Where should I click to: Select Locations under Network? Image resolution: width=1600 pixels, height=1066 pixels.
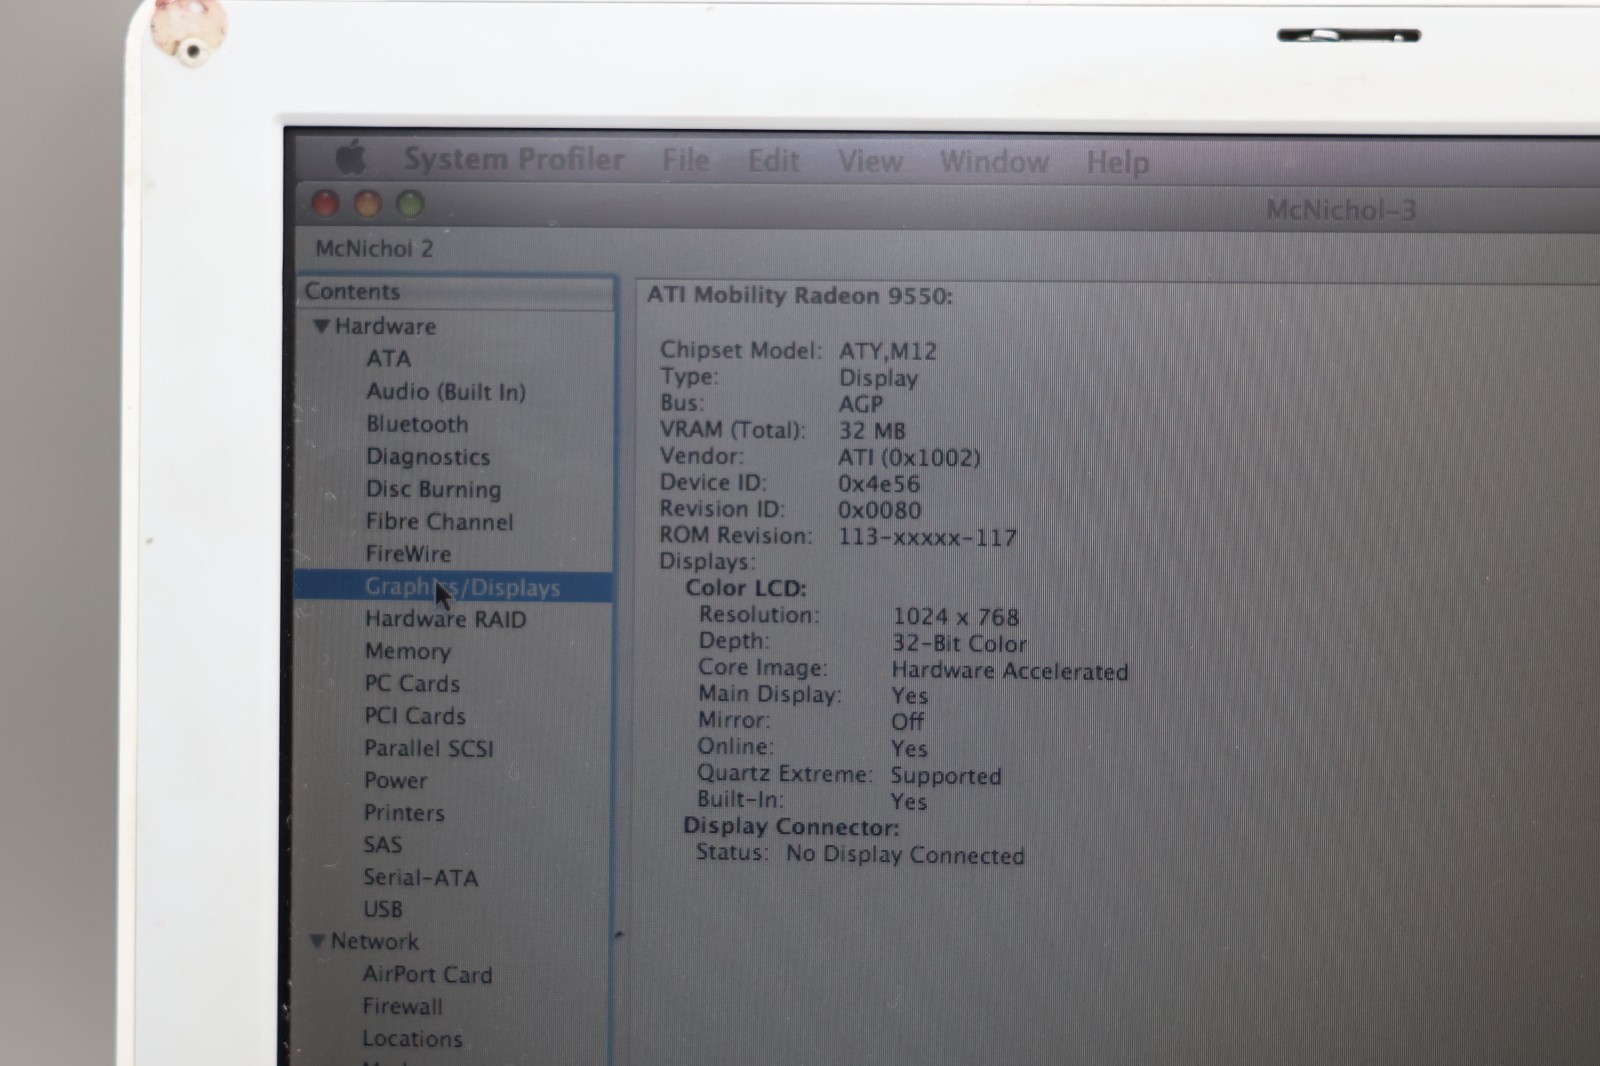coord(412,1038)
